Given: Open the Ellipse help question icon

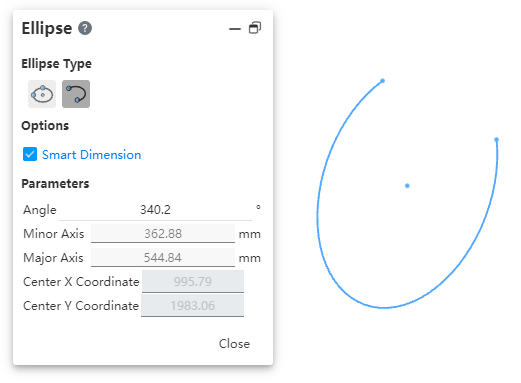Looking at the screenshot, I should coord(85,28).
